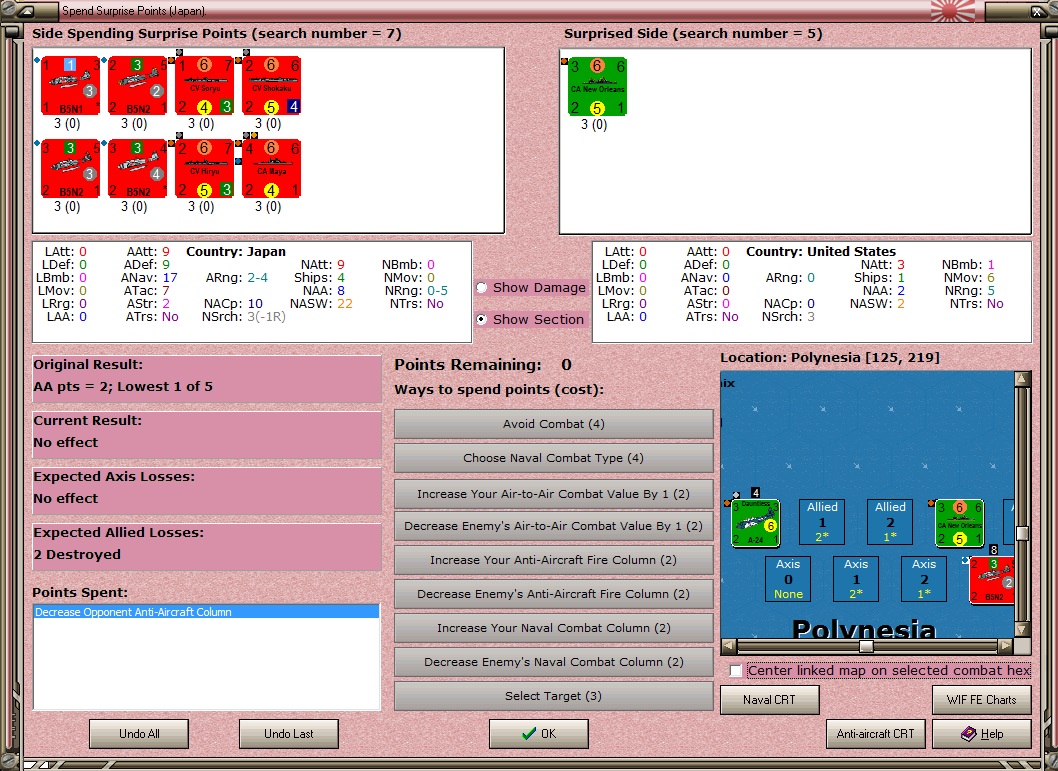Click Select Target (3) option
This screenshot has width=1058, height=771.
[553, 696]
